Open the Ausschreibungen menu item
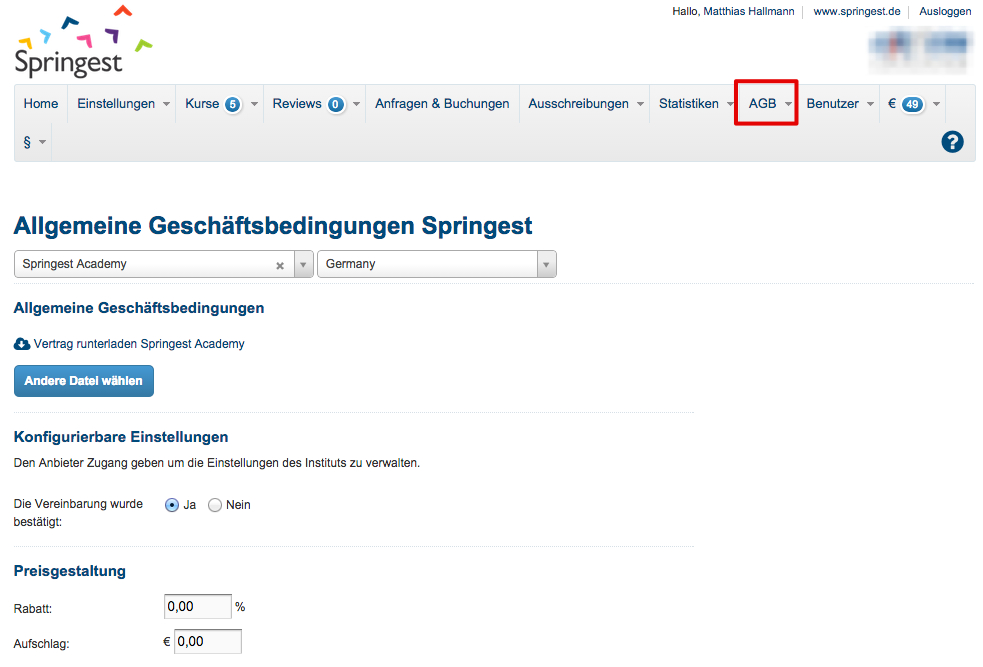The image size is (983, 667). point(578,103)
